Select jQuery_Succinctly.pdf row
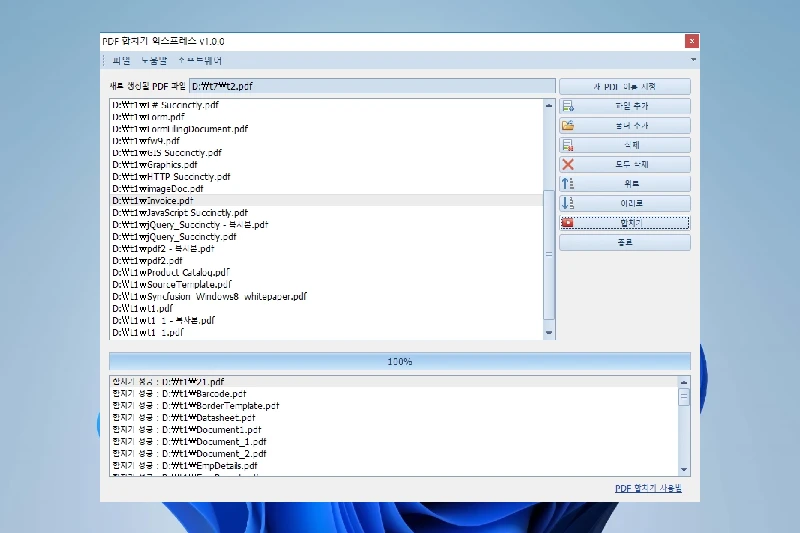The height and width of the screenshot is (533, 800). pyautogui.click(x=327, y=237)
